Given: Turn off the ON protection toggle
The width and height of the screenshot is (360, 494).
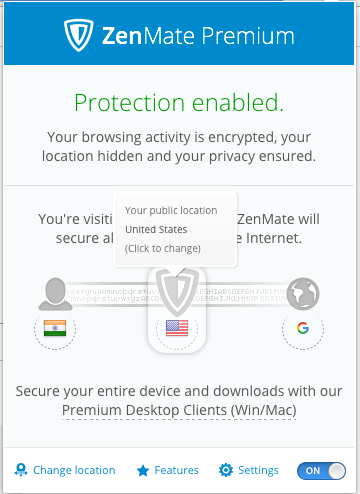Looking at the screenshot, I should pyautogui.click(x=321, y=471).
